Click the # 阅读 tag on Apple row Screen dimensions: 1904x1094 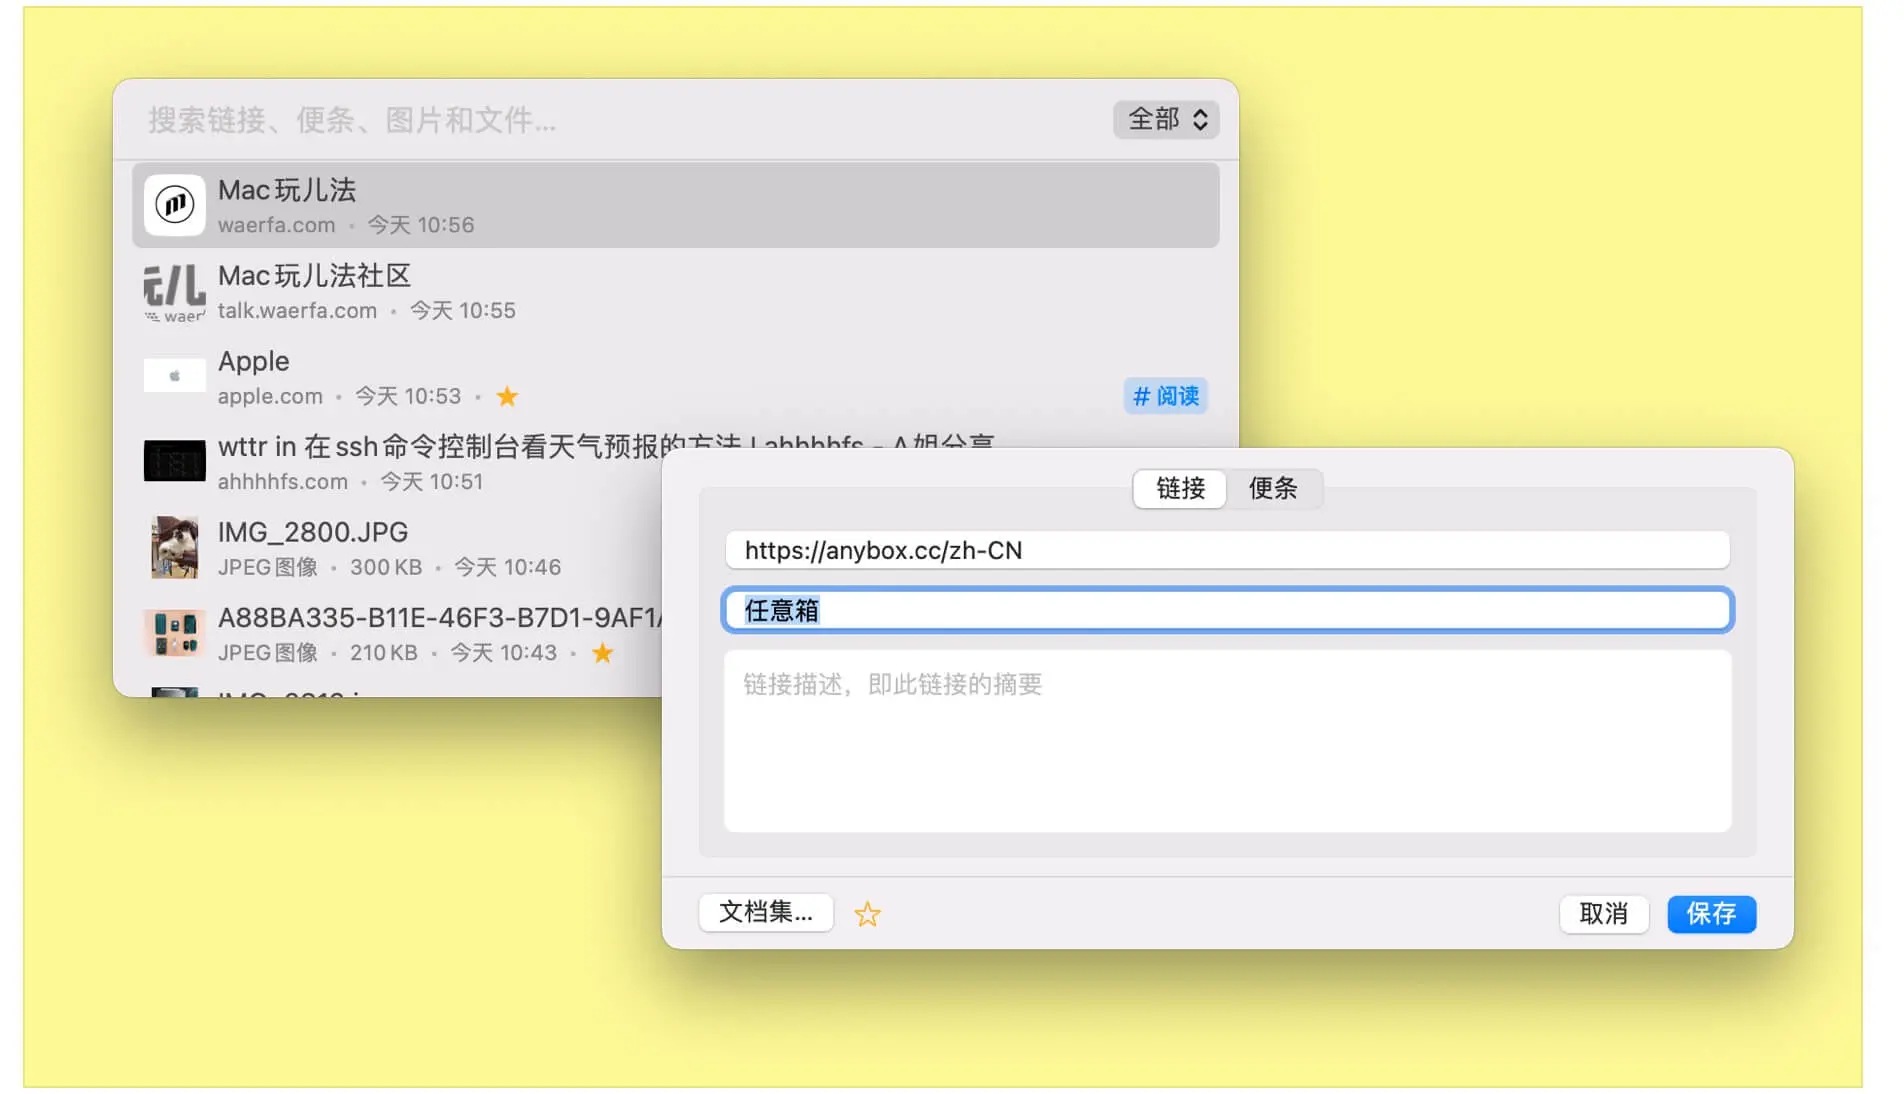[1166, 396]
